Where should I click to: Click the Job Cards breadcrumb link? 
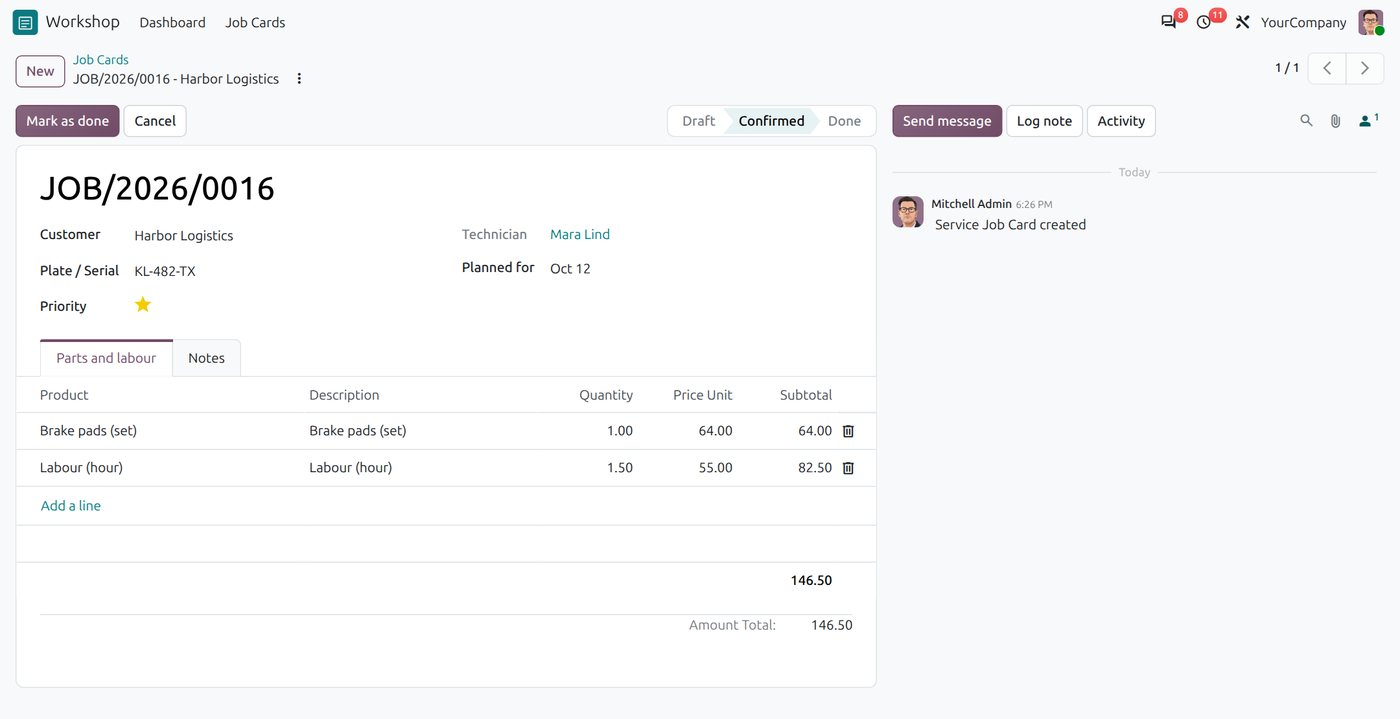(100, 60)
